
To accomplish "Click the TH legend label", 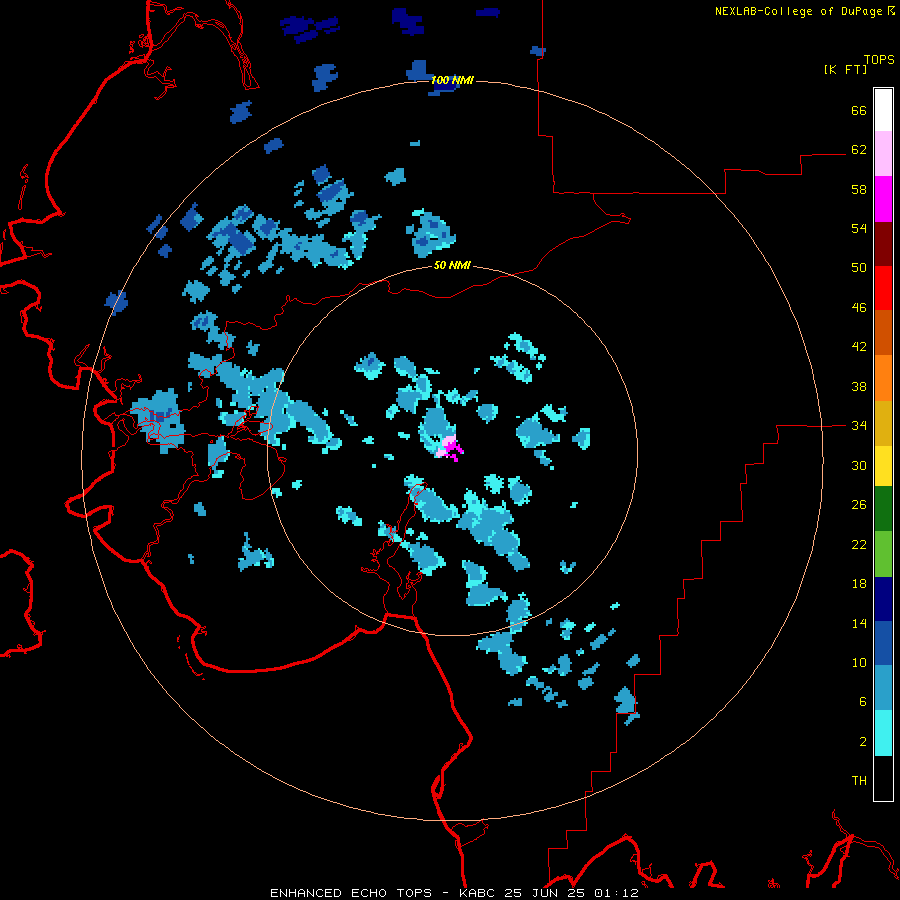I will coord(859,781).
